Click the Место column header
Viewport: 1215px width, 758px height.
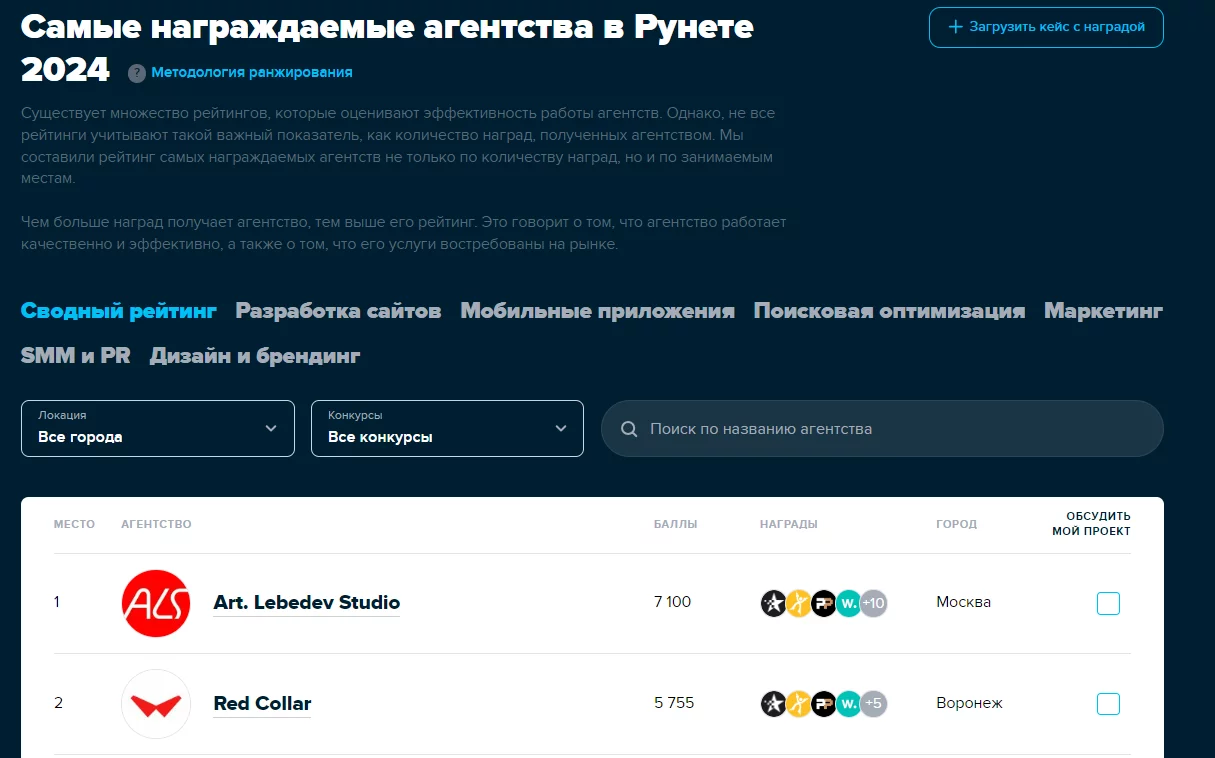pyautogui.click(x=75, y=524)
